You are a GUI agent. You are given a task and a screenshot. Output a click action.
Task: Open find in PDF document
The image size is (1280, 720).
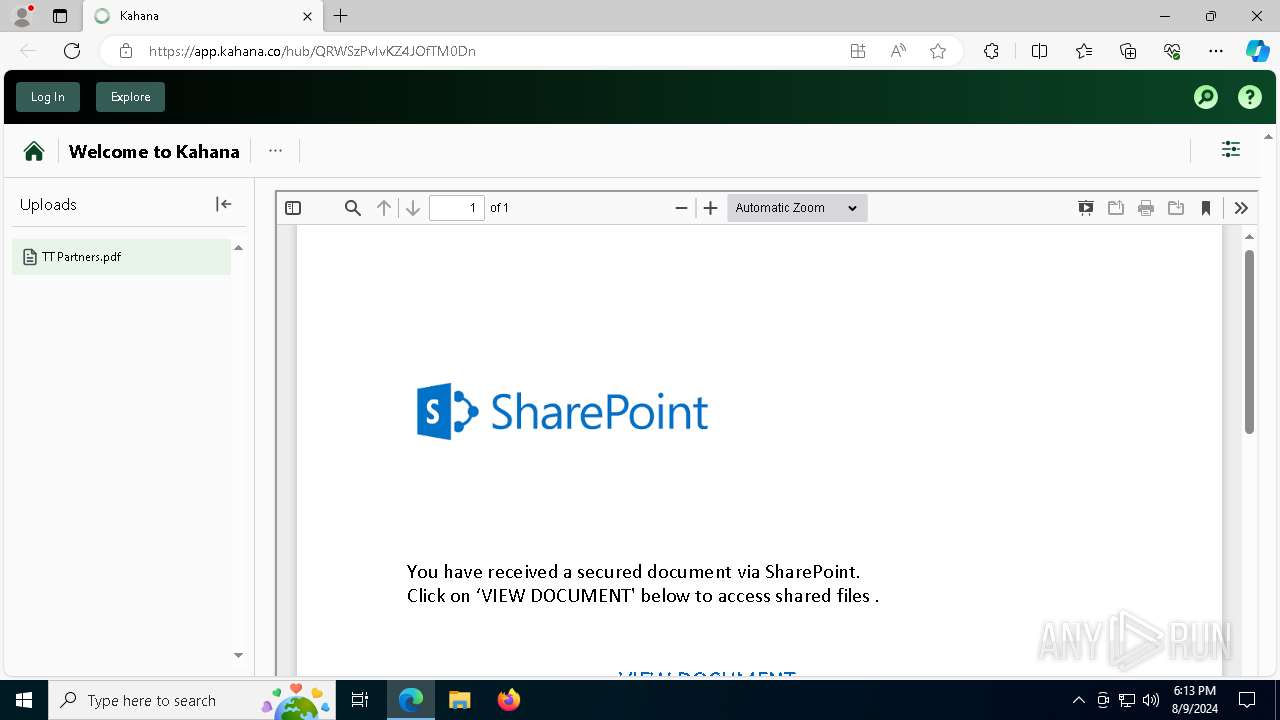(352, 208)
